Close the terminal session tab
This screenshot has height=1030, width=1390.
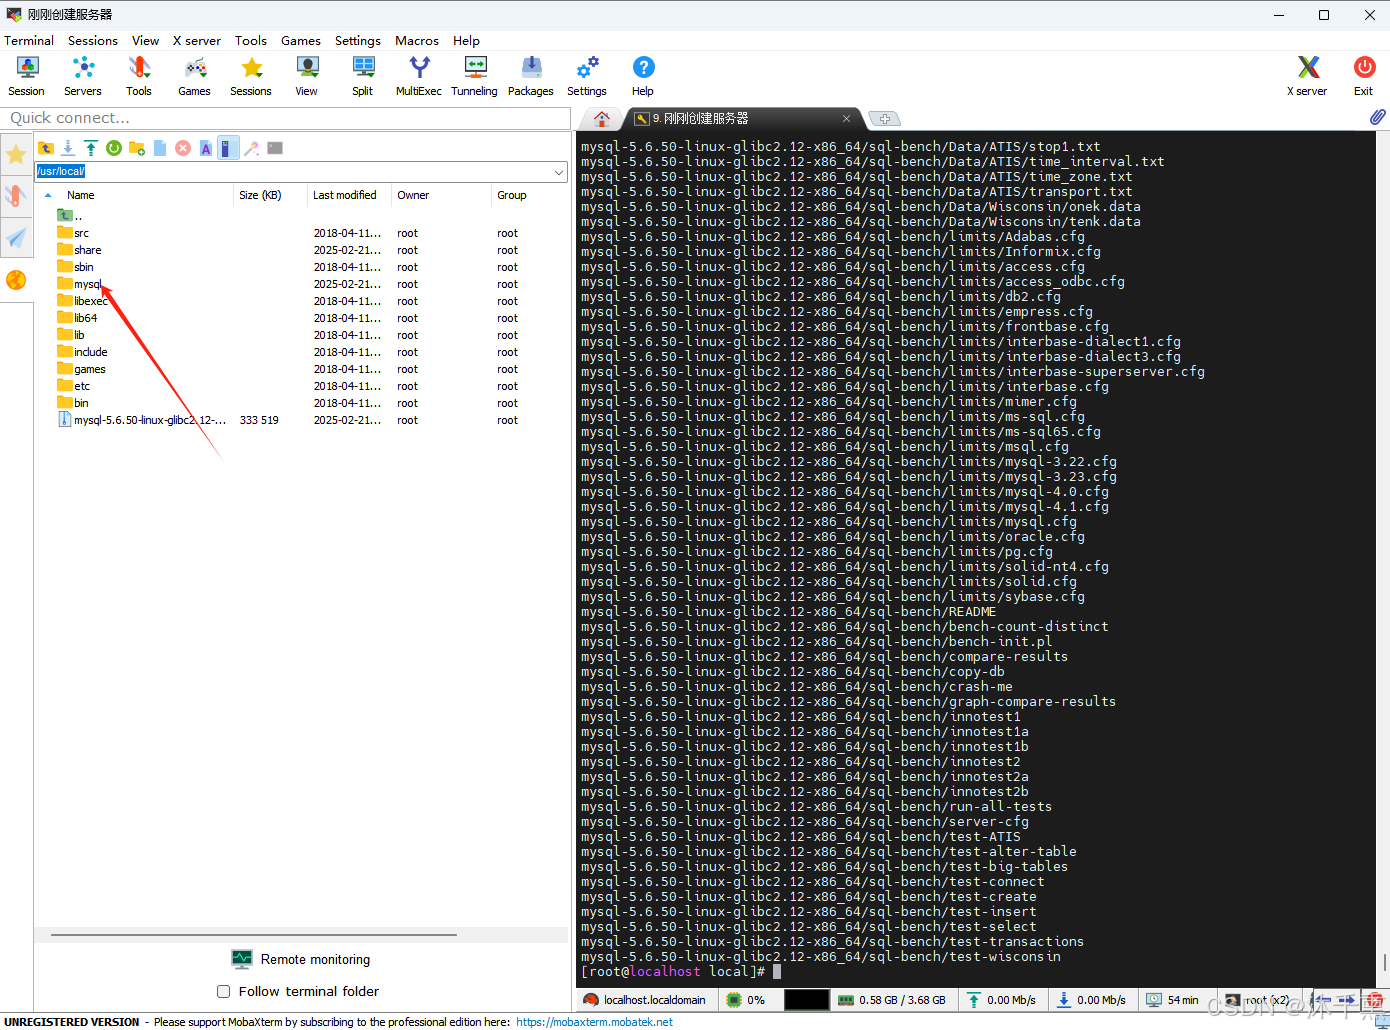coord(846,118)
